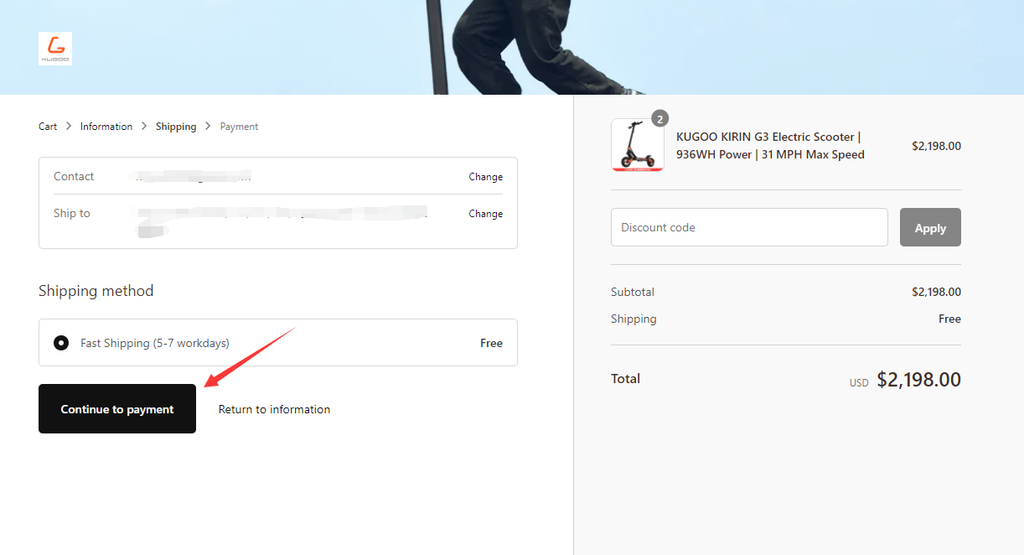Click Payment breadcrumb step

pos(239,127)
